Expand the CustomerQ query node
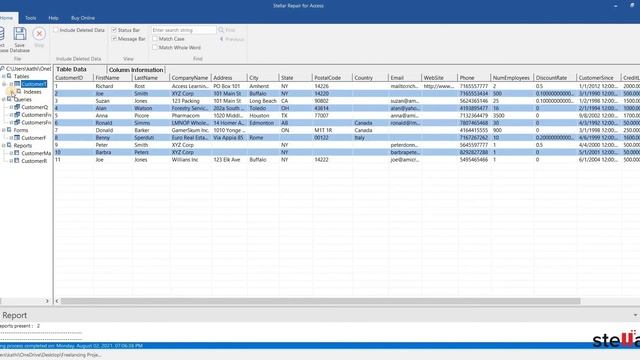This screenshot has width=640, height=360. coord(11,107)
